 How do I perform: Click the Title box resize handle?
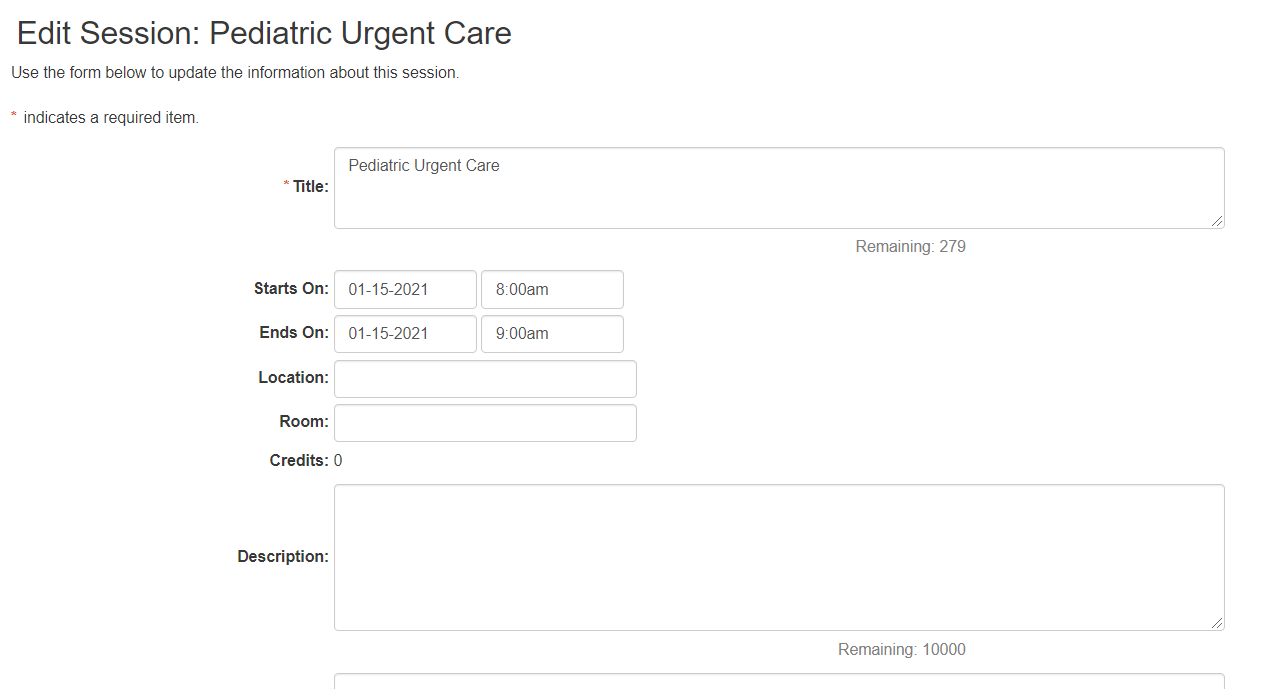(x=1217, y=221)
